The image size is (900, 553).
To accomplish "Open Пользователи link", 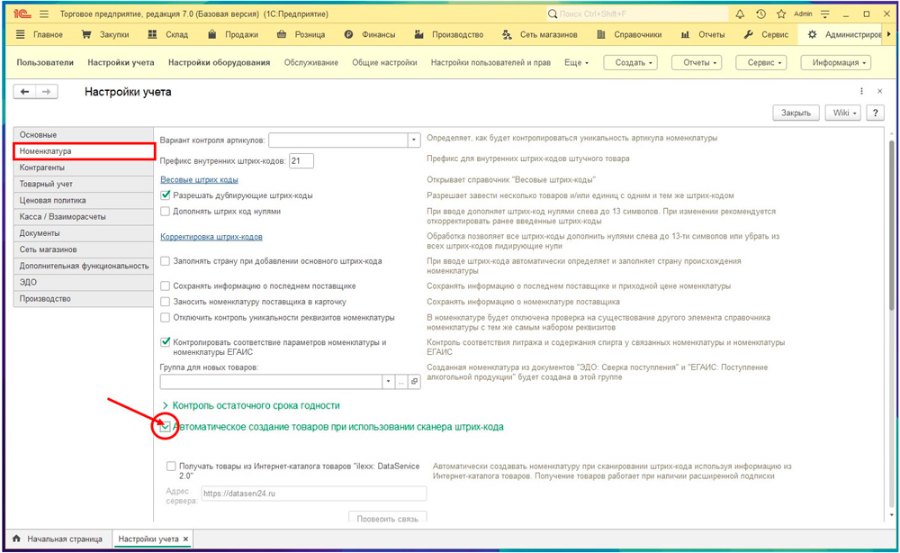I will (x=45, y=63).
